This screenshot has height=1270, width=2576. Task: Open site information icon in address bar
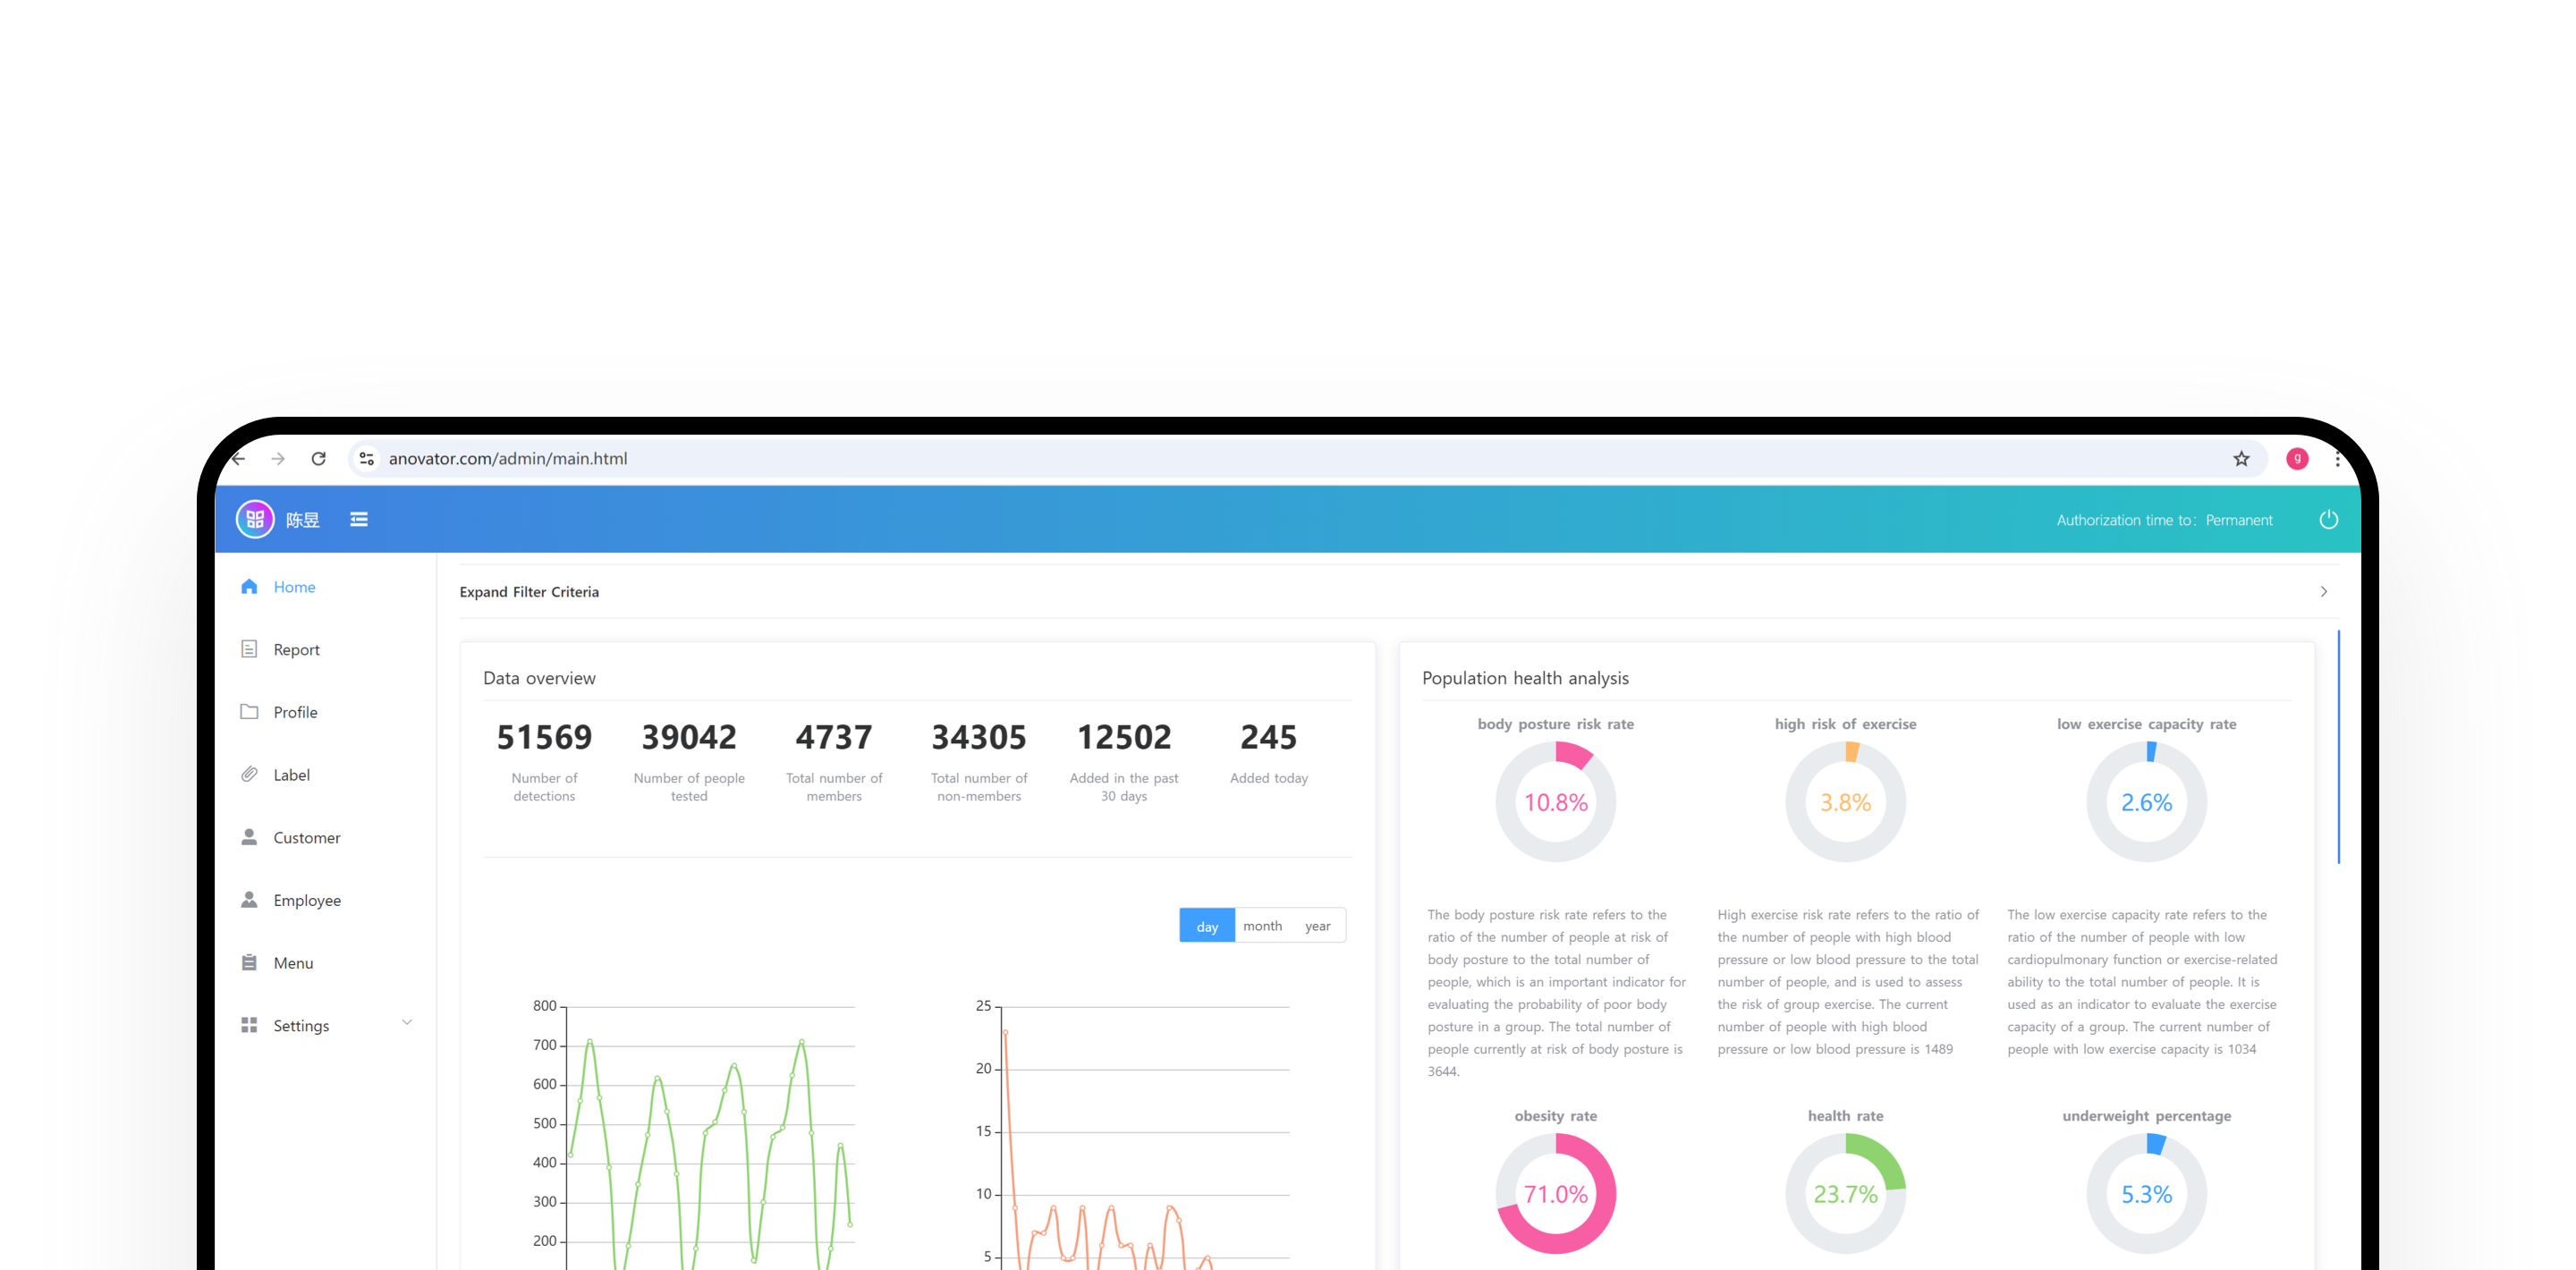[x=367, y=458]
